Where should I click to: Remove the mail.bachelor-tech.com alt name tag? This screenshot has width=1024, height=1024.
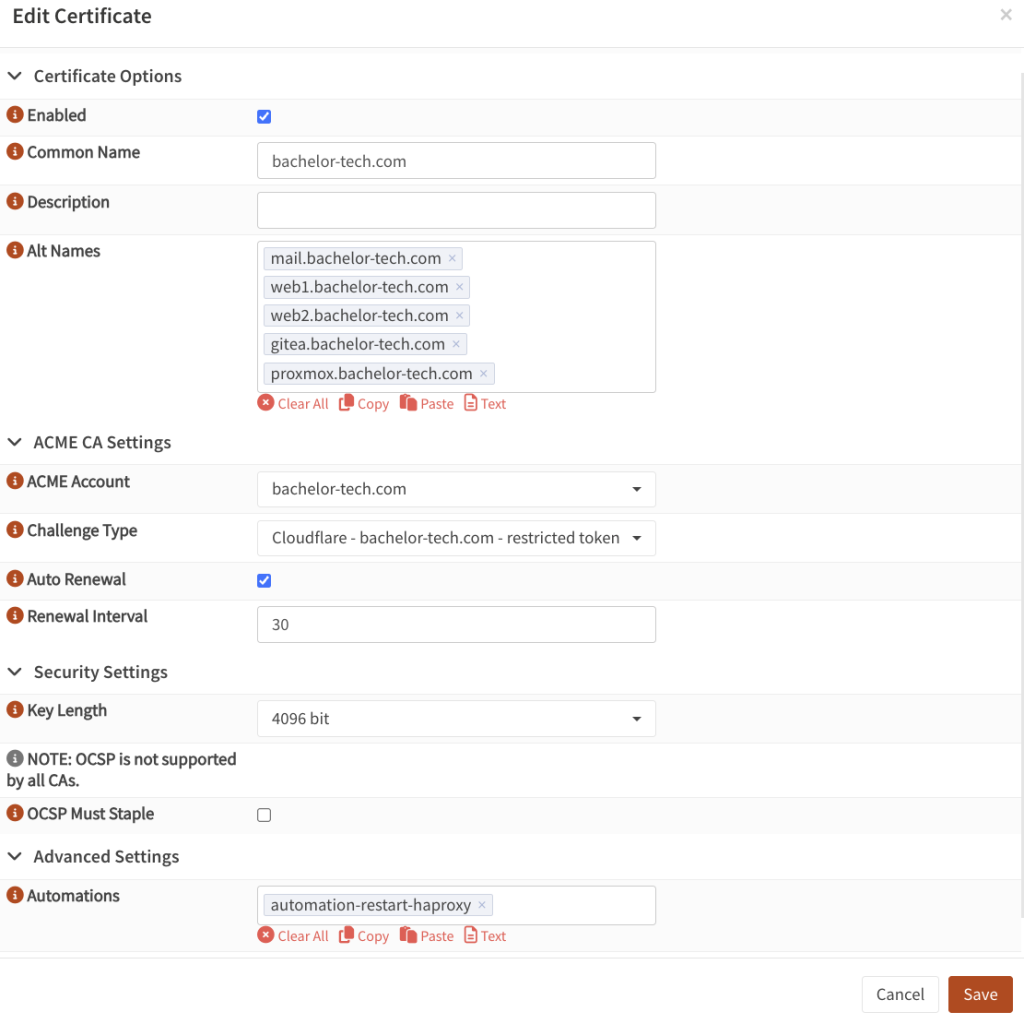452,258
